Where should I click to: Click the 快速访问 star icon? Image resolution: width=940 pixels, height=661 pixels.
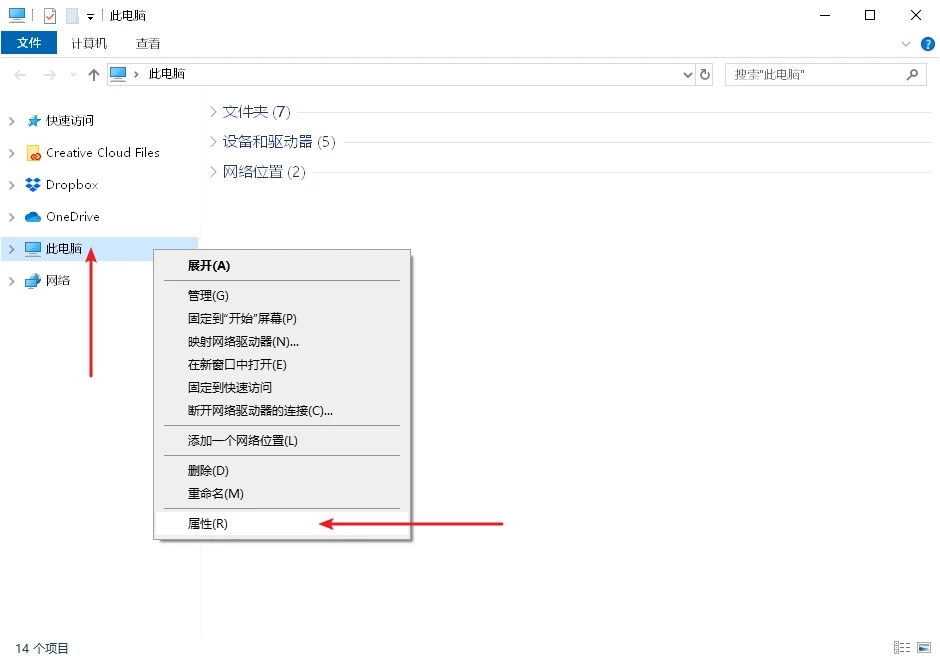click(x=34, y=121)
